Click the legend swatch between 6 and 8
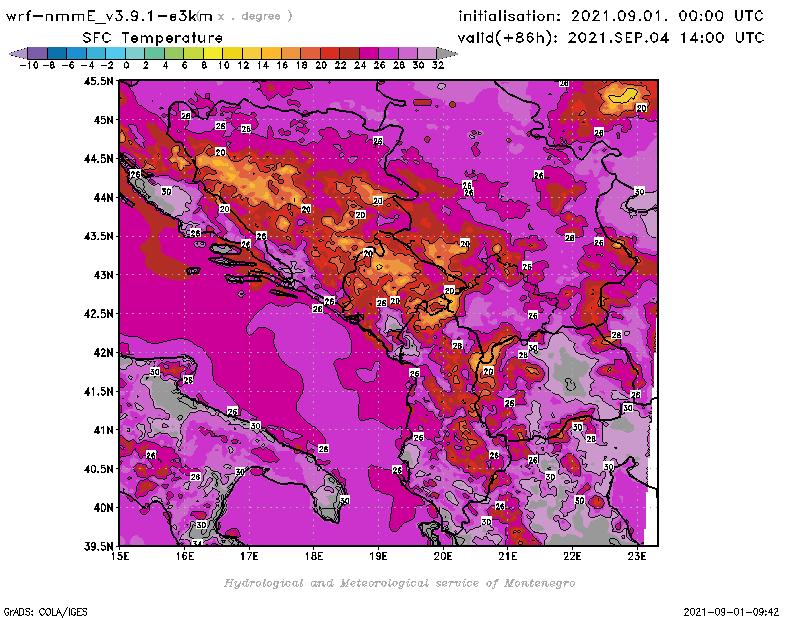The image size is (800, 618). pos(193,53)
